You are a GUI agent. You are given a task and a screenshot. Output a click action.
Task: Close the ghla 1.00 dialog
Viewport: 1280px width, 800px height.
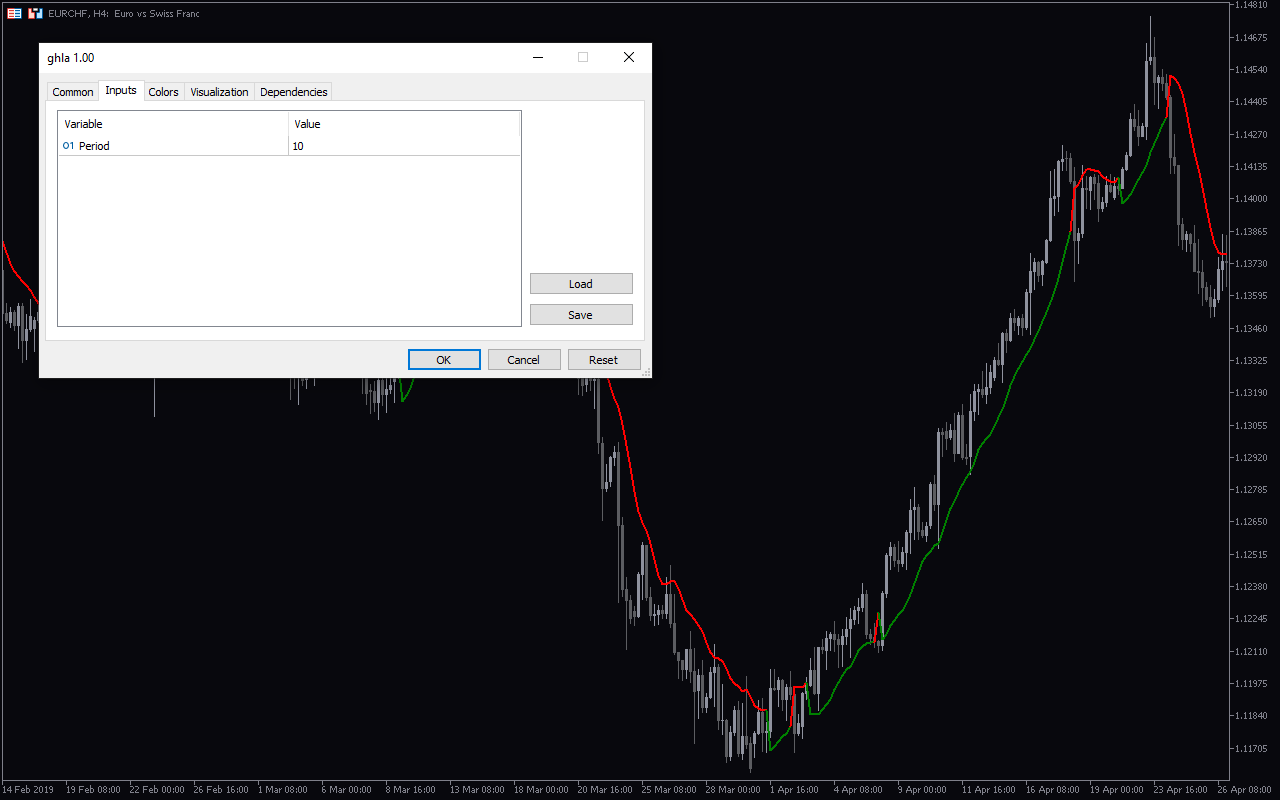(629, 58)
